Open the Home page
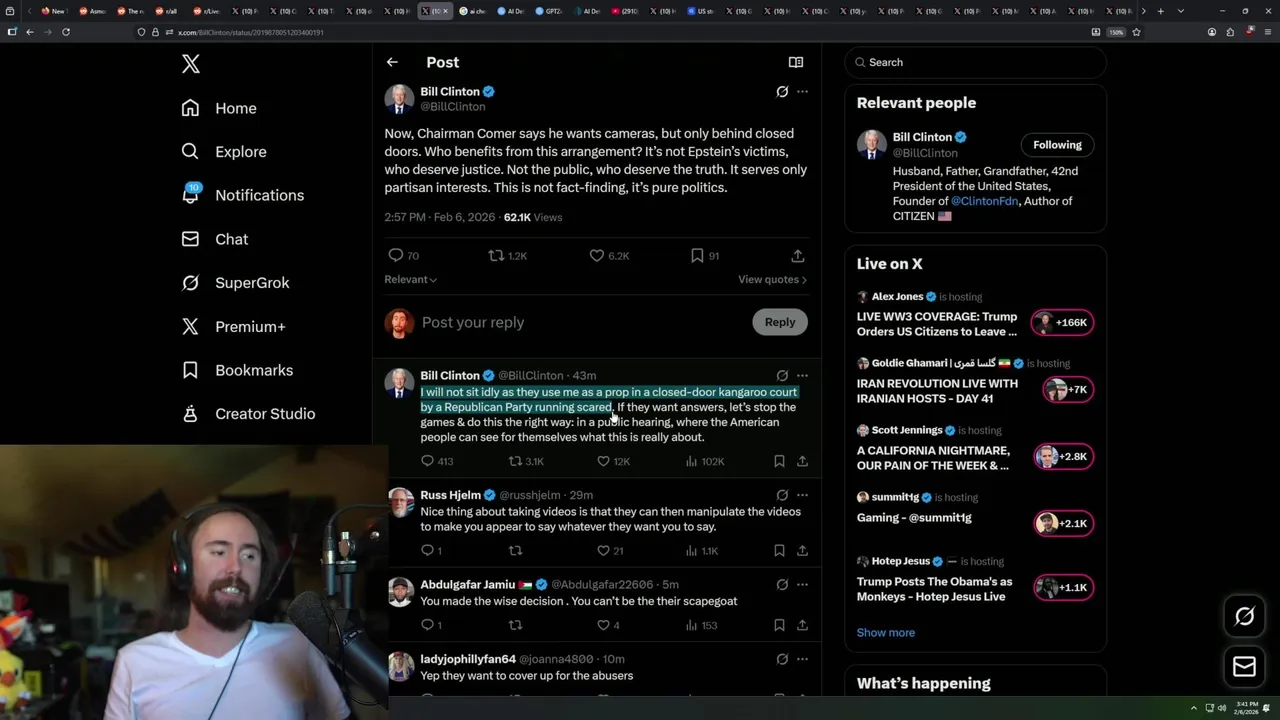 click(219, 108)
